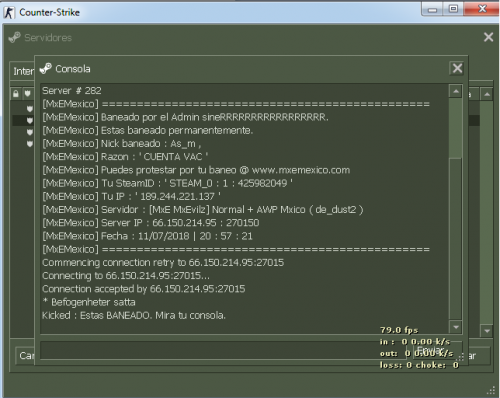Screen dimensions: 500x398
Task: Sort servers by the padlock column header
Action: coord(16,94)
